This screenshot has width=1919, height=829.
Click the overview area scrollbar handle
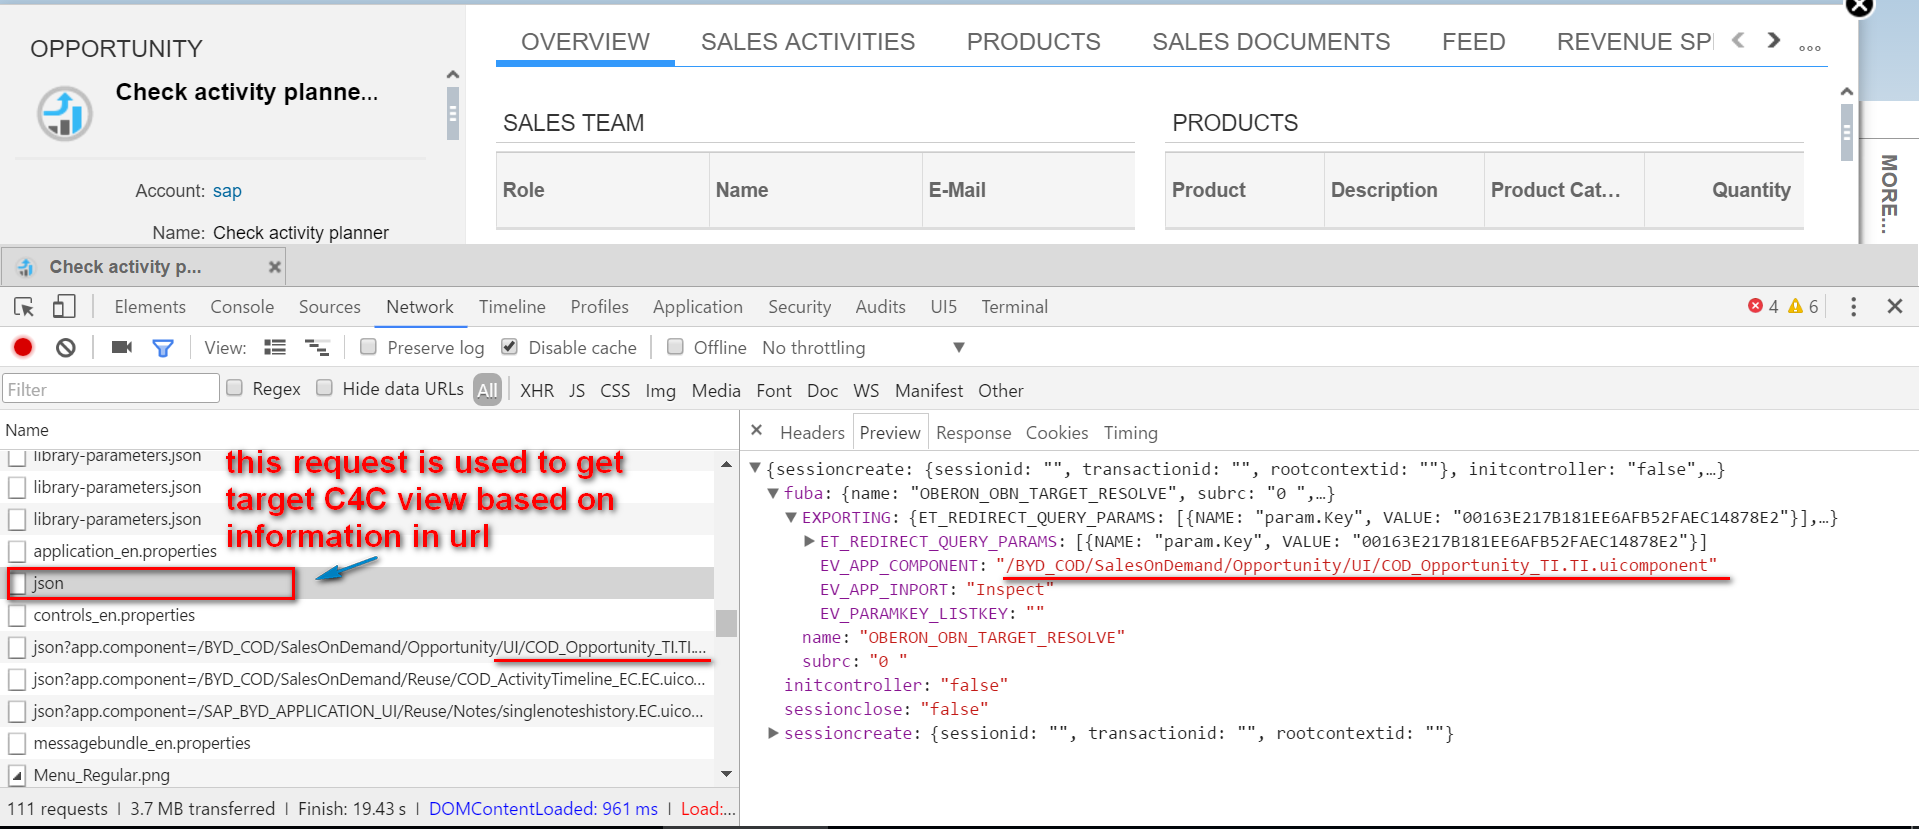(x=1847, y=131)
